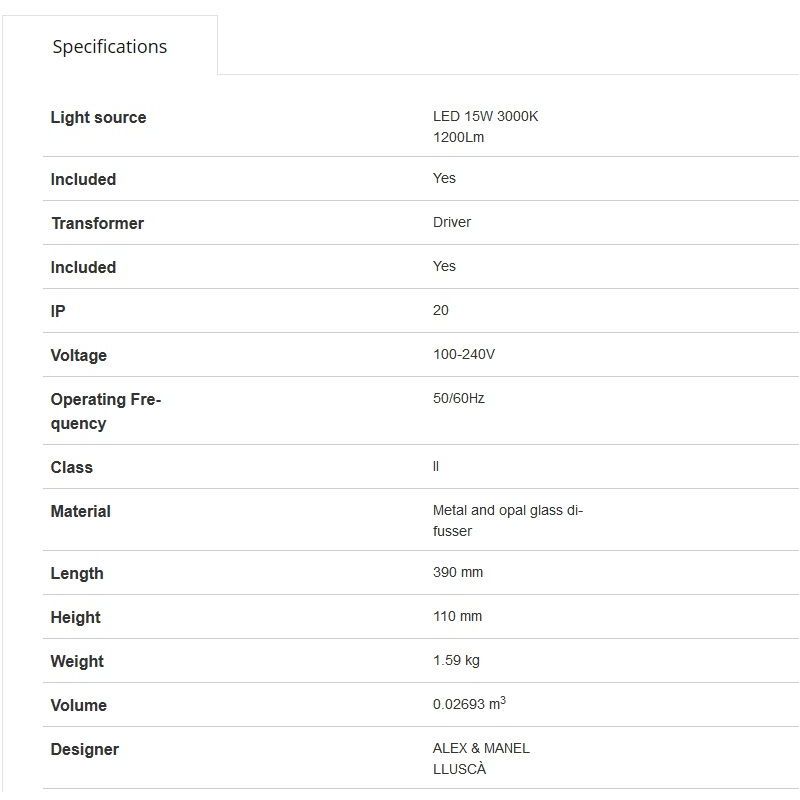Image resolution: width=800 pixels, height=800 pixels.
Task: Click the Light source label
Action: pyautogui.click(x=98, y=117)
